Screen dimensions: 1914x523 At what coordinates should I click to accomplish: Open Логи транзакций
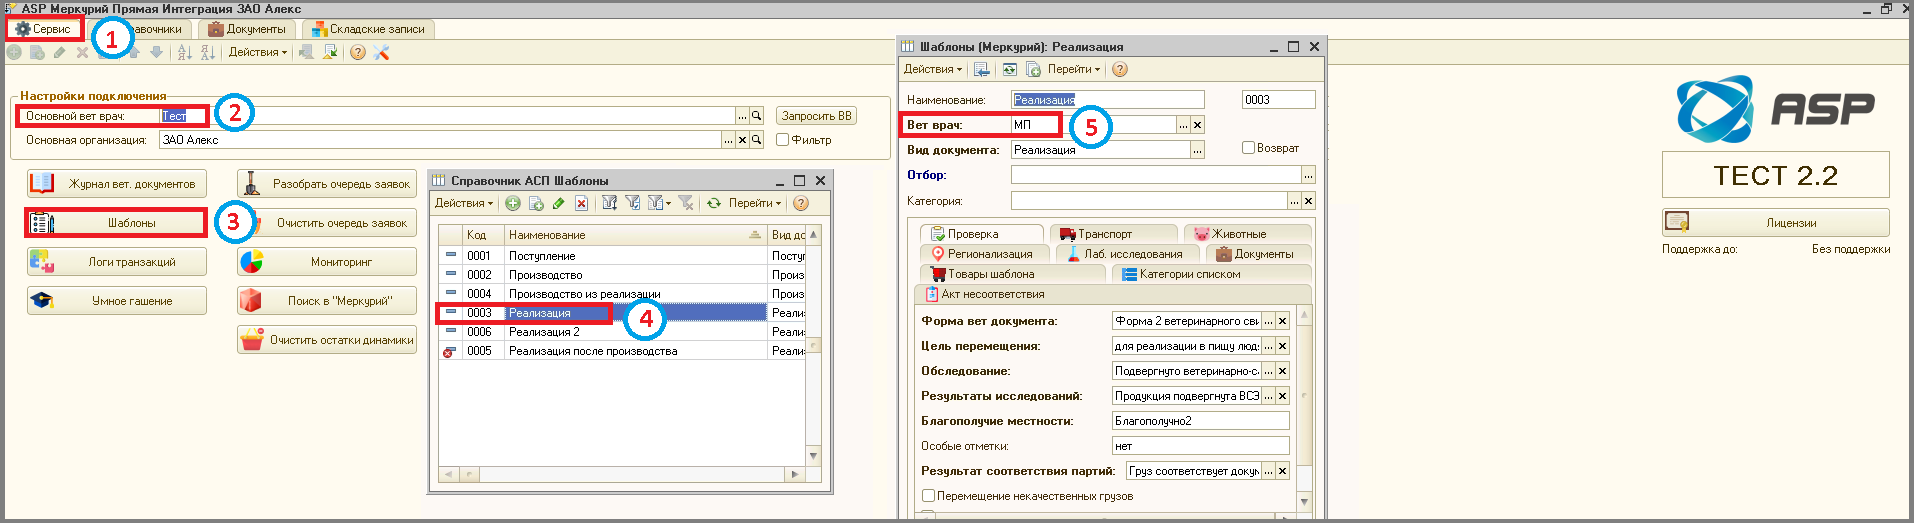pos(117,262)
